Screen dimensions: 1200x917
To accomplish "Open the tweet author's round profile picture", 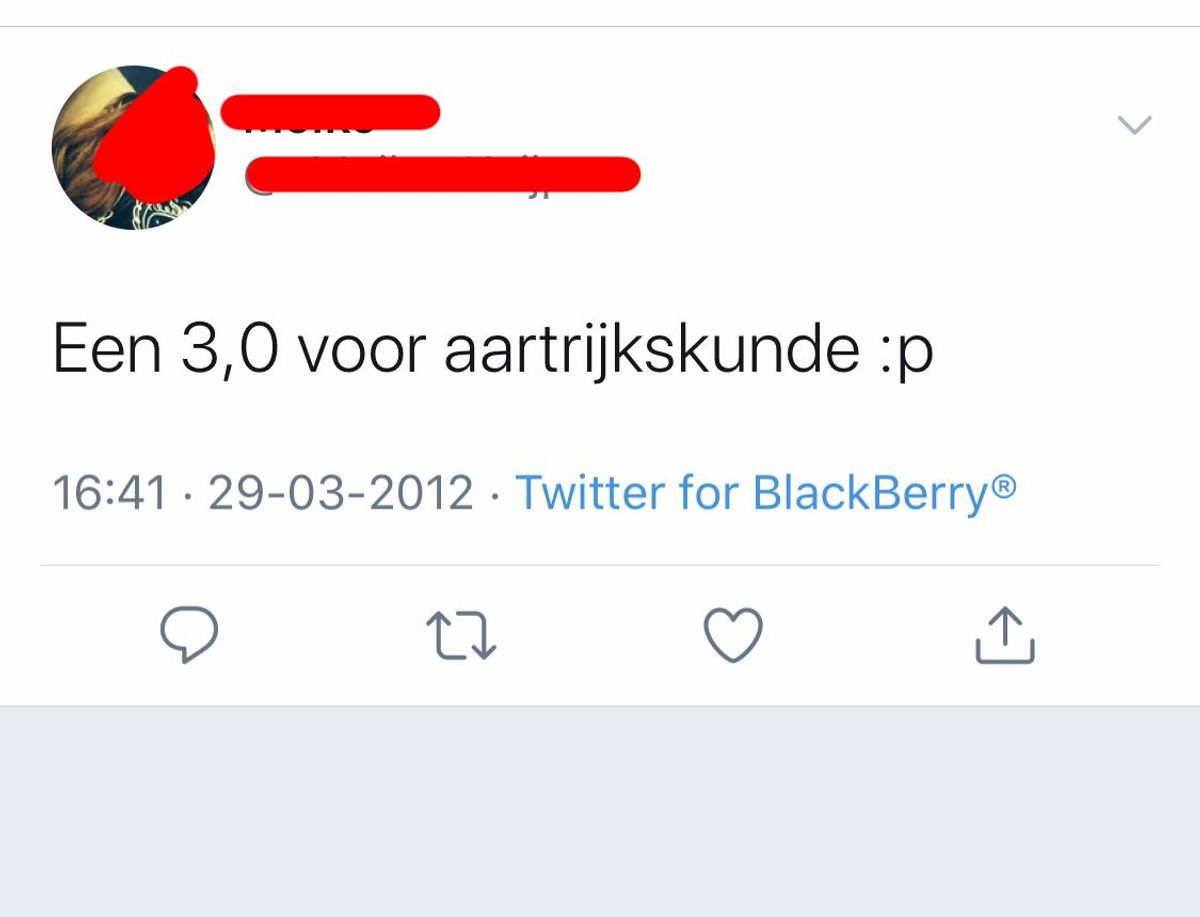I will [133, 148].
